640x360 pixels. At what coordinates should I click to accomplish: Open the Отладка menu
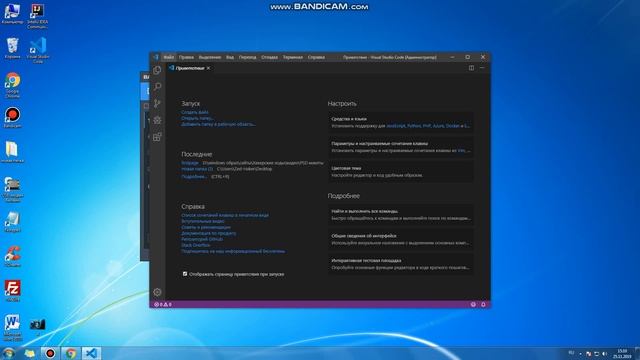[x=269, y=58]
